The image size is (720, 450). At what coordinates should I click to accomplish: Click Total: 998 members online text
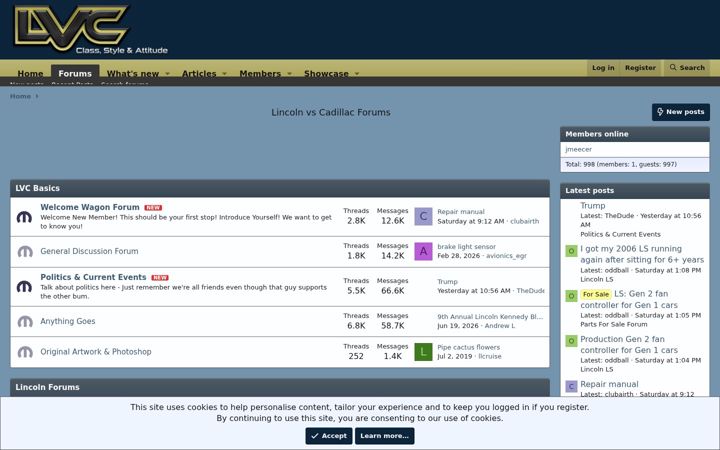click(621, 164)
